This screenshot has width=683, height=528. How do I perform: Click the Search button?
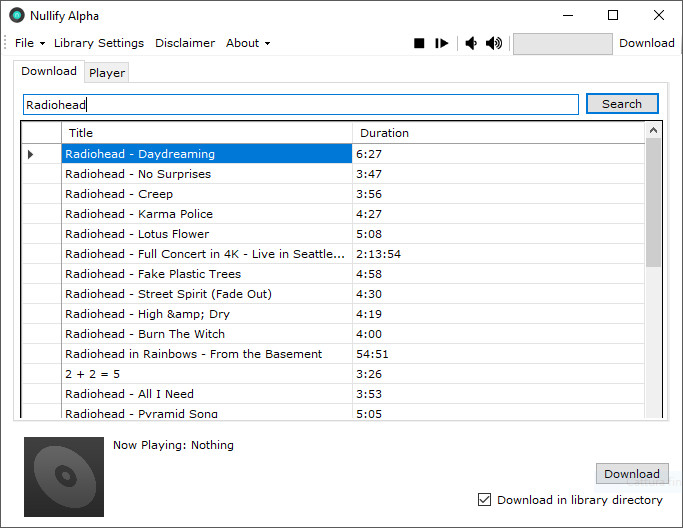tap(622, 104)
